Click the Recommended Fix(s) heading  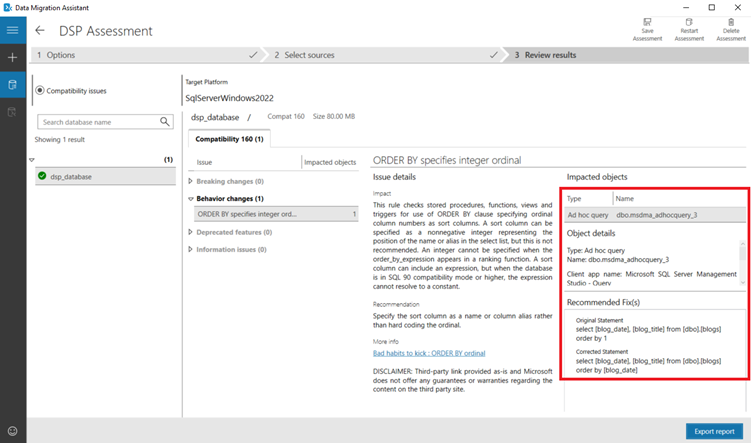coord(603,302)
